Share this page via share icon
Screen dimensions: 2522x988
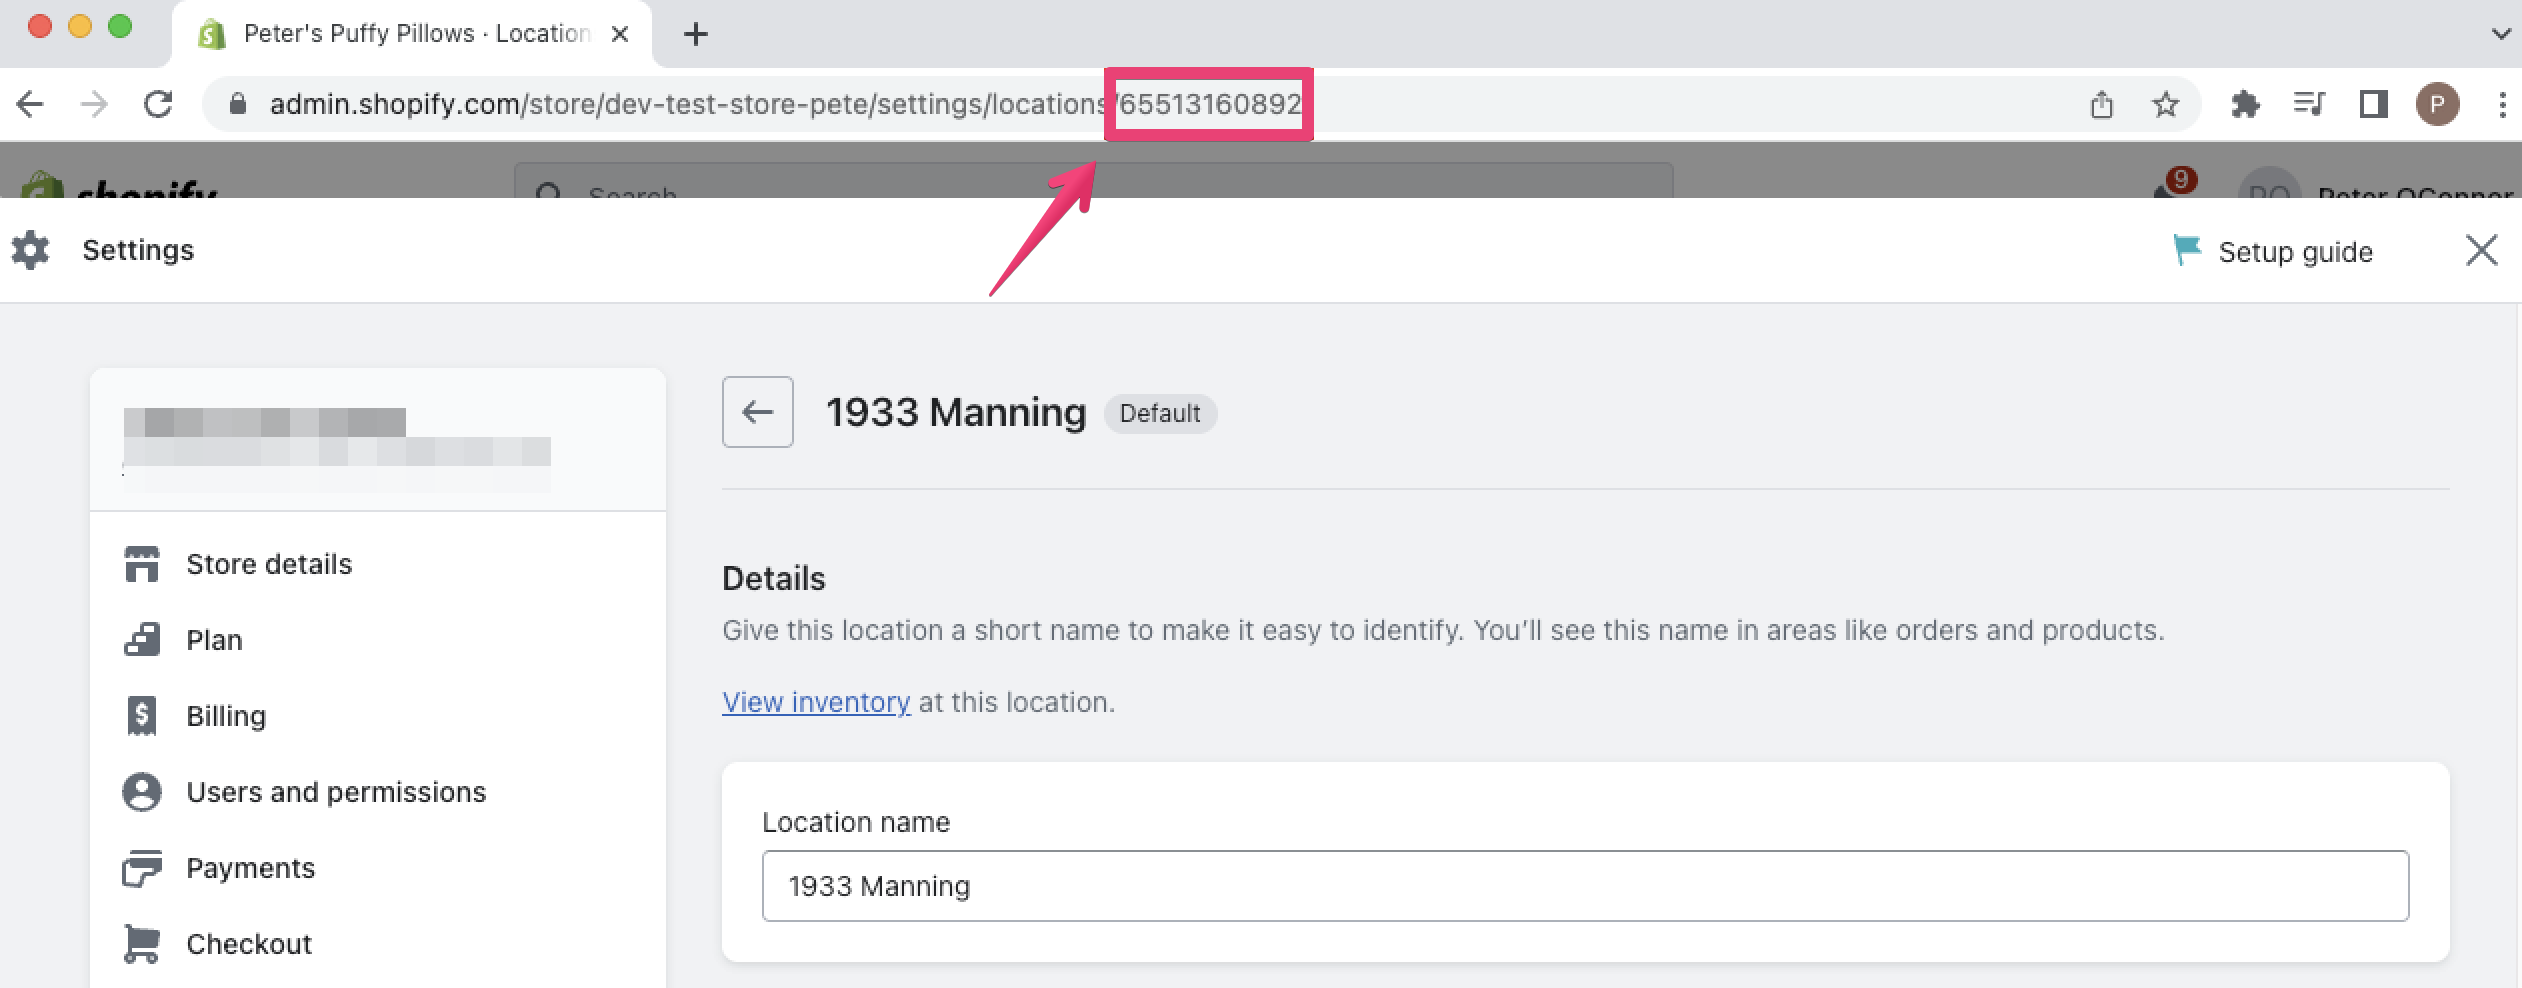[x=2101, y=104]
